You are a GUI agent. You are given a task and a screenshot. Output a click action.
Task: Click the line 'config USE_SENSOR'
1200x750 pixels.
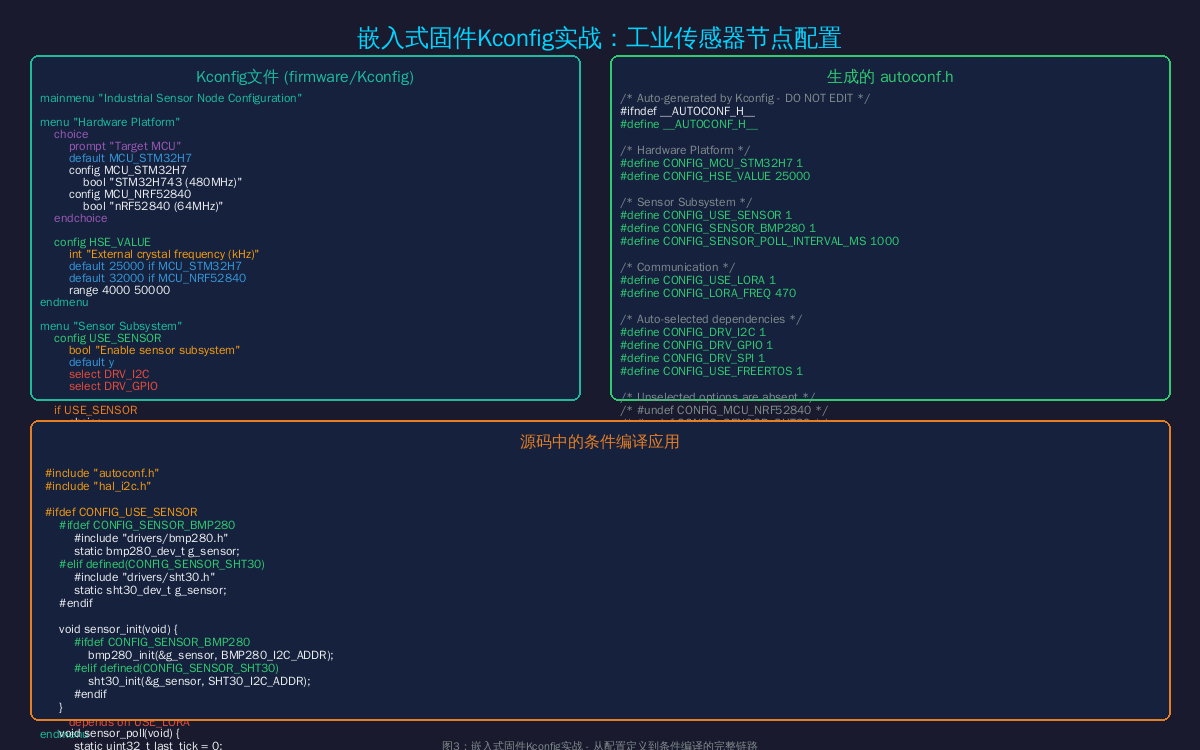click(x=107, y=338)
